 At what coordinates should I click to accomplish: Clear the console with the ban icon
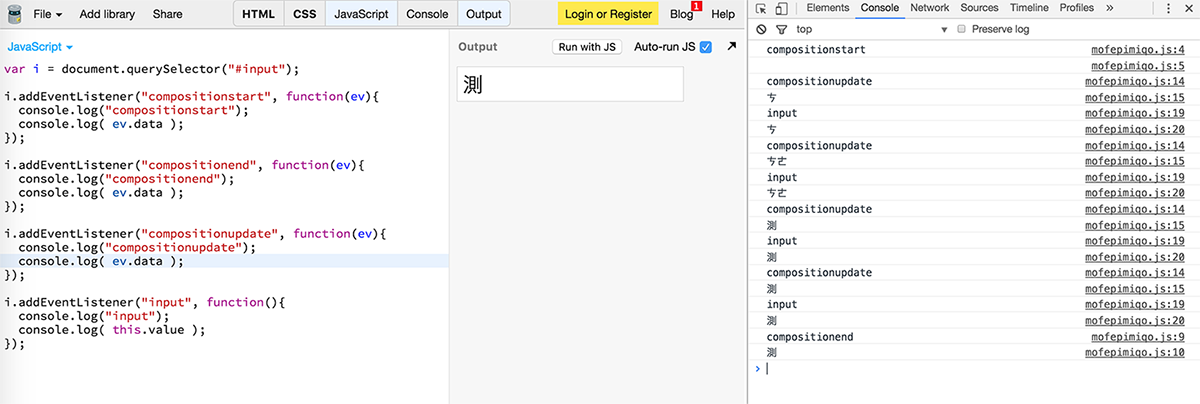(x=762, y=30)
